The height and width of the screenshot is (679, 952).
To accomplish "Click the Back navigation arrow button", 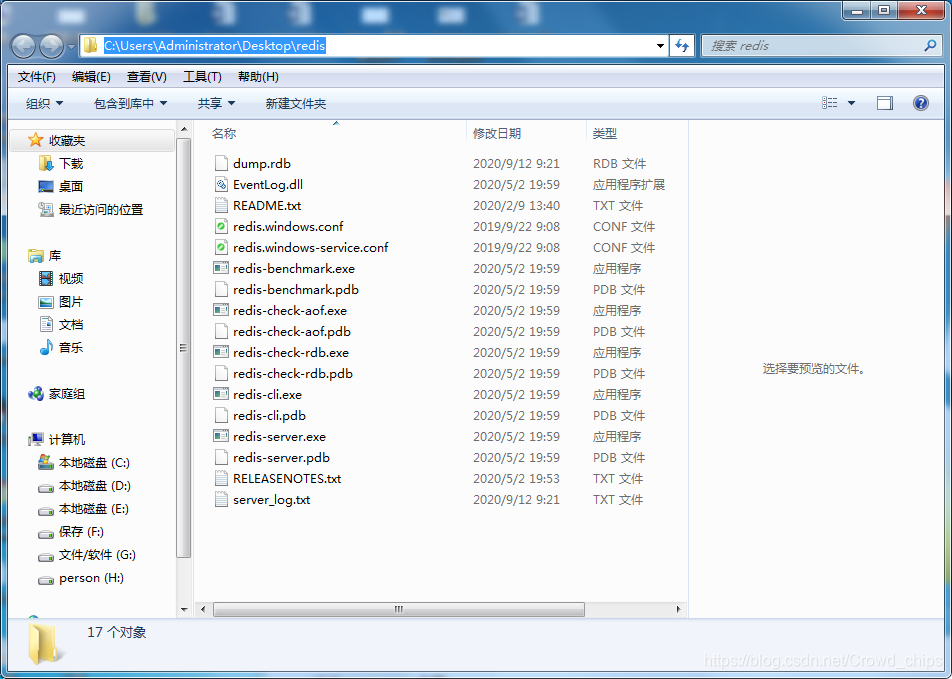I will click(24, 46).
